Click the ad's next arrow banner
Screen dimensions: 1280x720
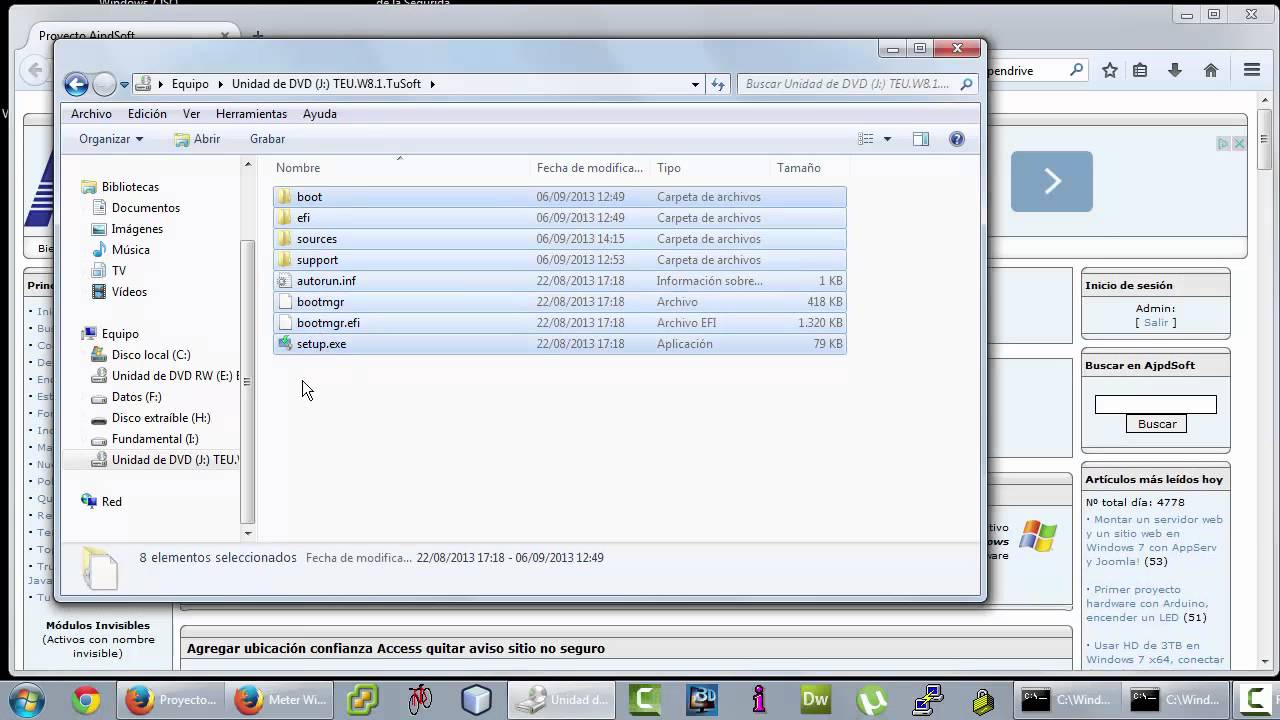coord(1052,181)
